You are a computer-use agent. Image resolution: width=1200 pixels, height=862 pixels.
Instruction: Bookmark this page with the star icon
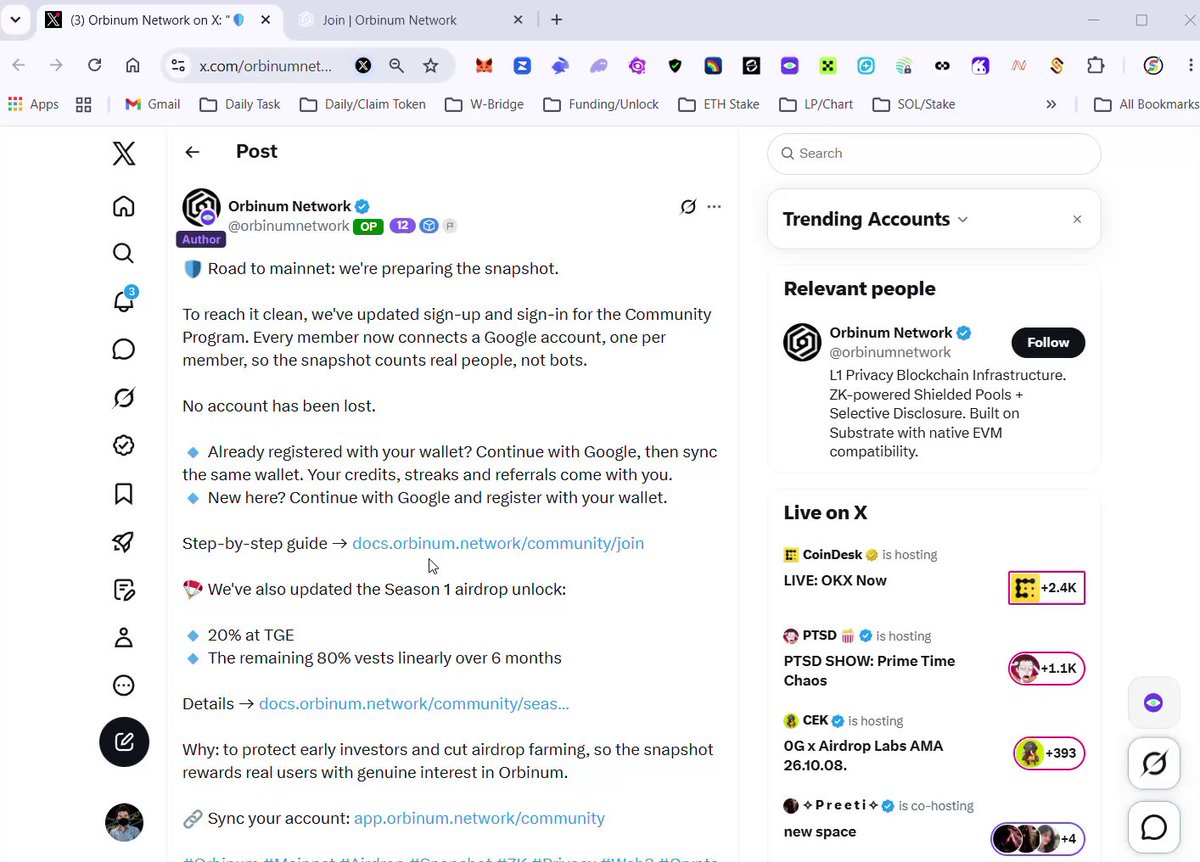click(x=430, y=65)
